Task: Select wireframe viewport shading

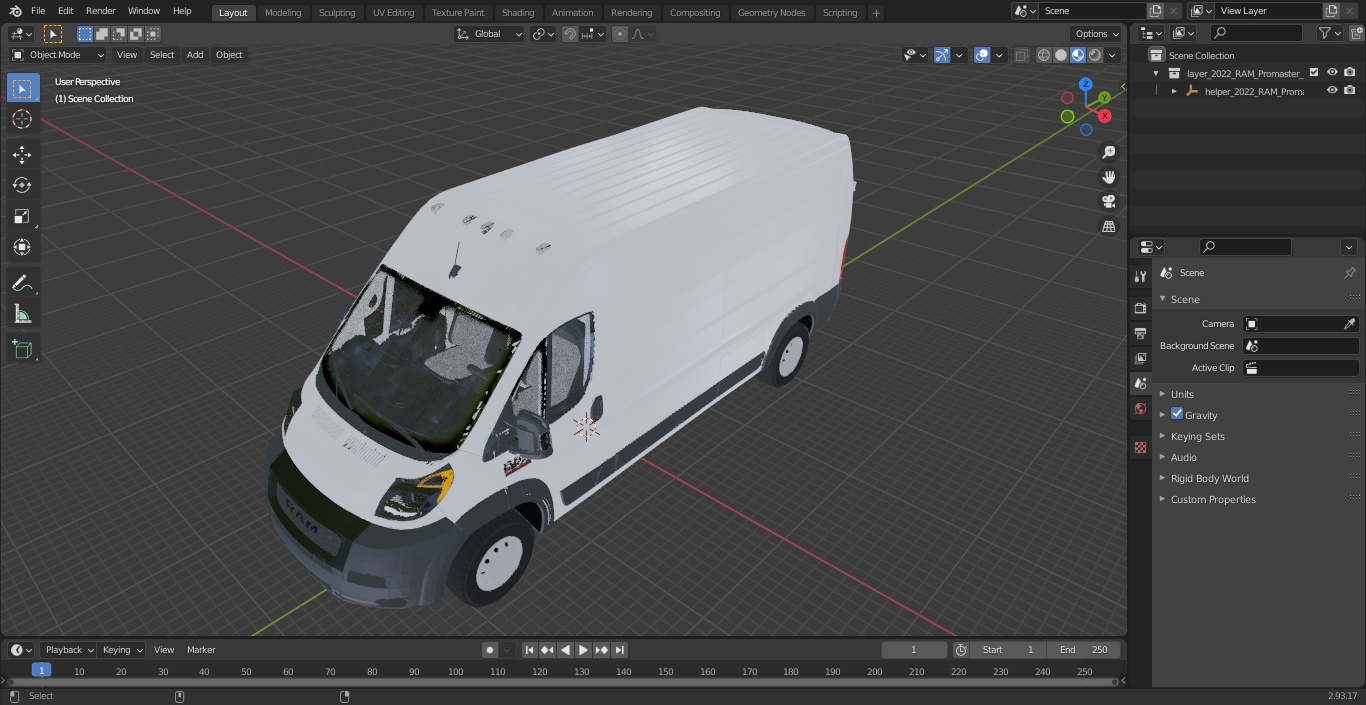Action: (x=1044, y=55)
